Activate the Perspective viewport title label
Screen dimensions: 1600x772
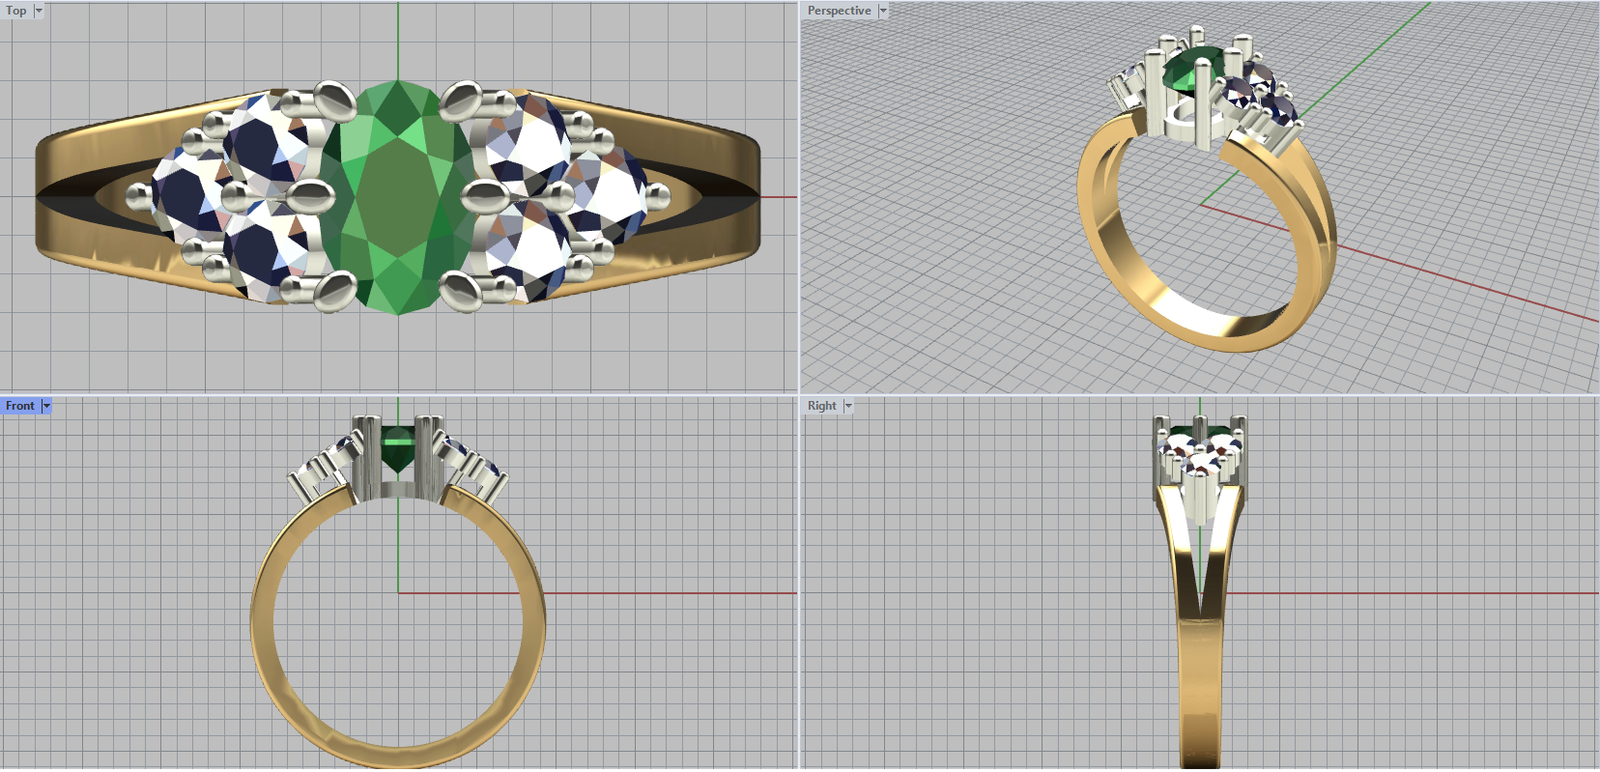tap(839, 11)
